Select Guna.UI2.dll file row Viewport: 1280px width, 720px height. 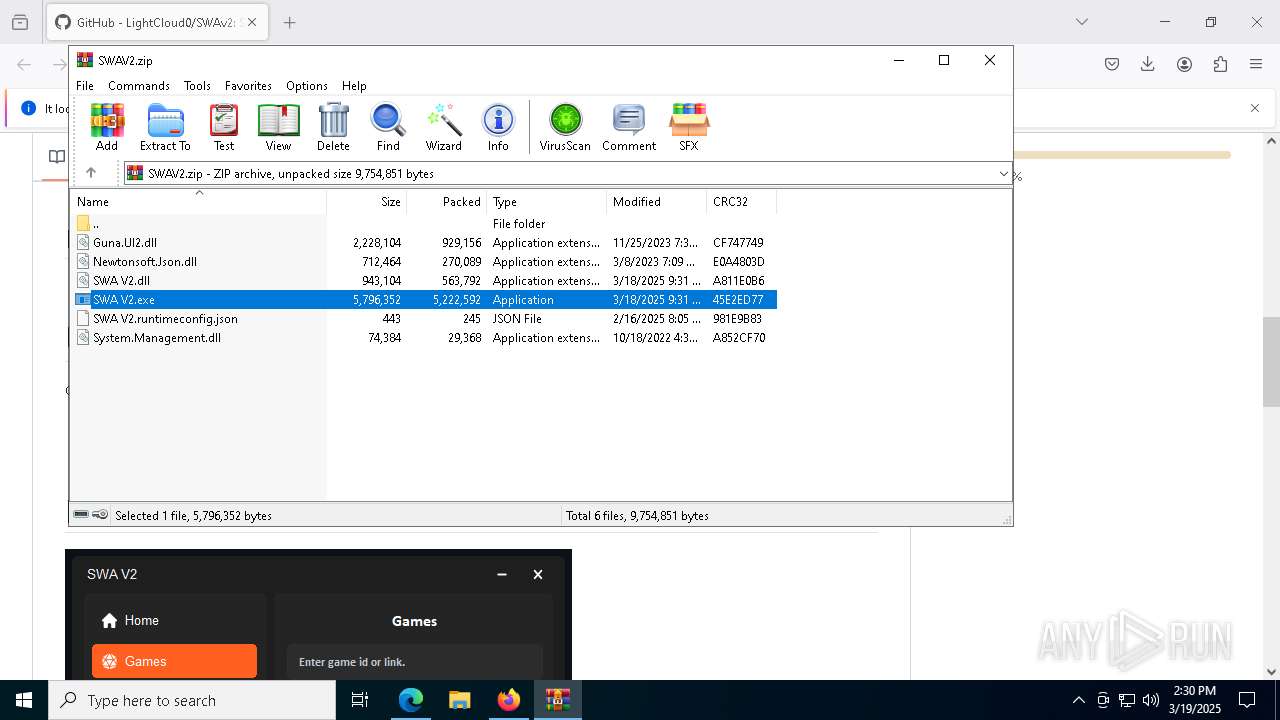(x=423, y=243)
